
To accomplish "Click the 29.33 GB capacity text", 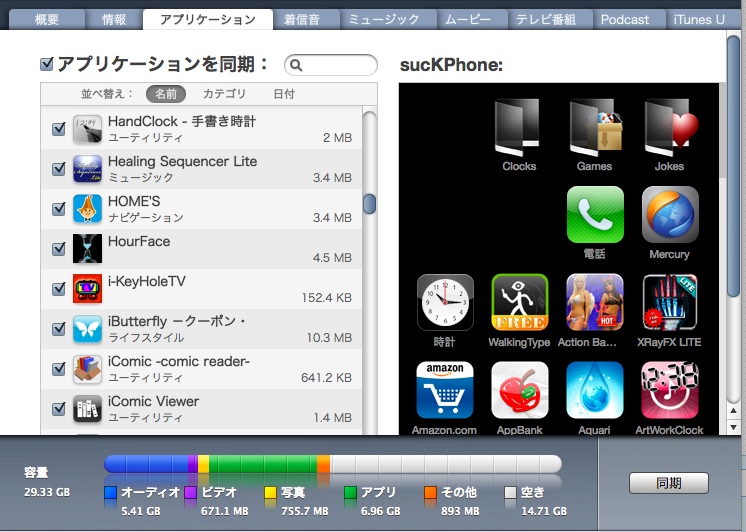I will (47, 492).
